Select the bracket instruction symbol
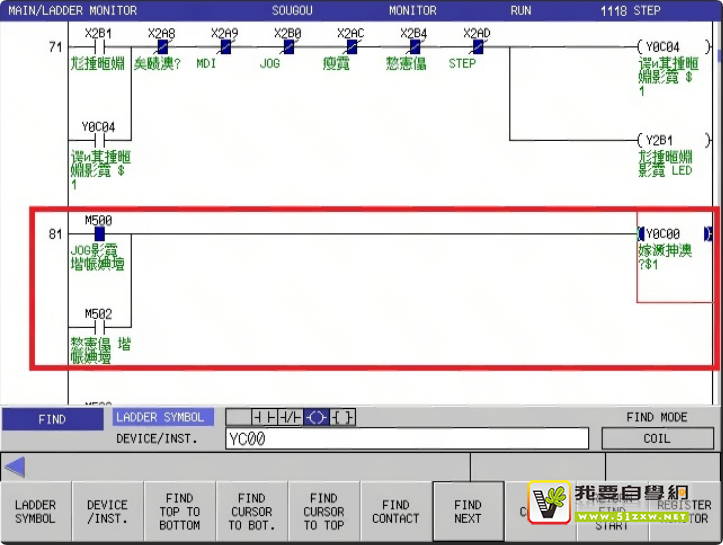The image size is (723, 545). click(x=342, y=417)
